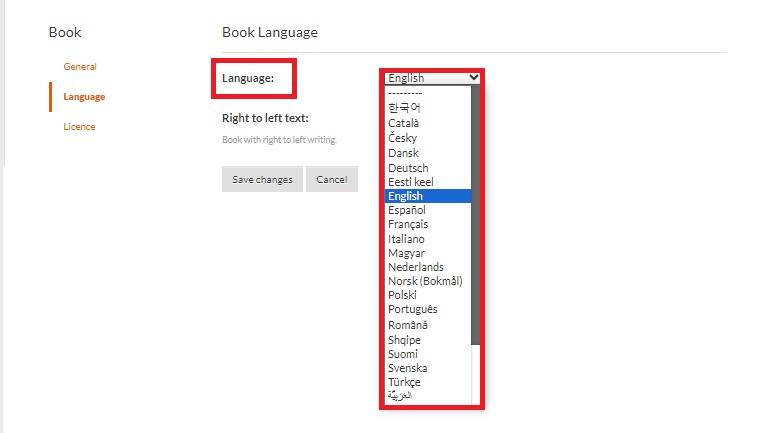This screenshot has width=765, height=433.
Task: Switch to the Licence tab
Action: tap(80, 127)
